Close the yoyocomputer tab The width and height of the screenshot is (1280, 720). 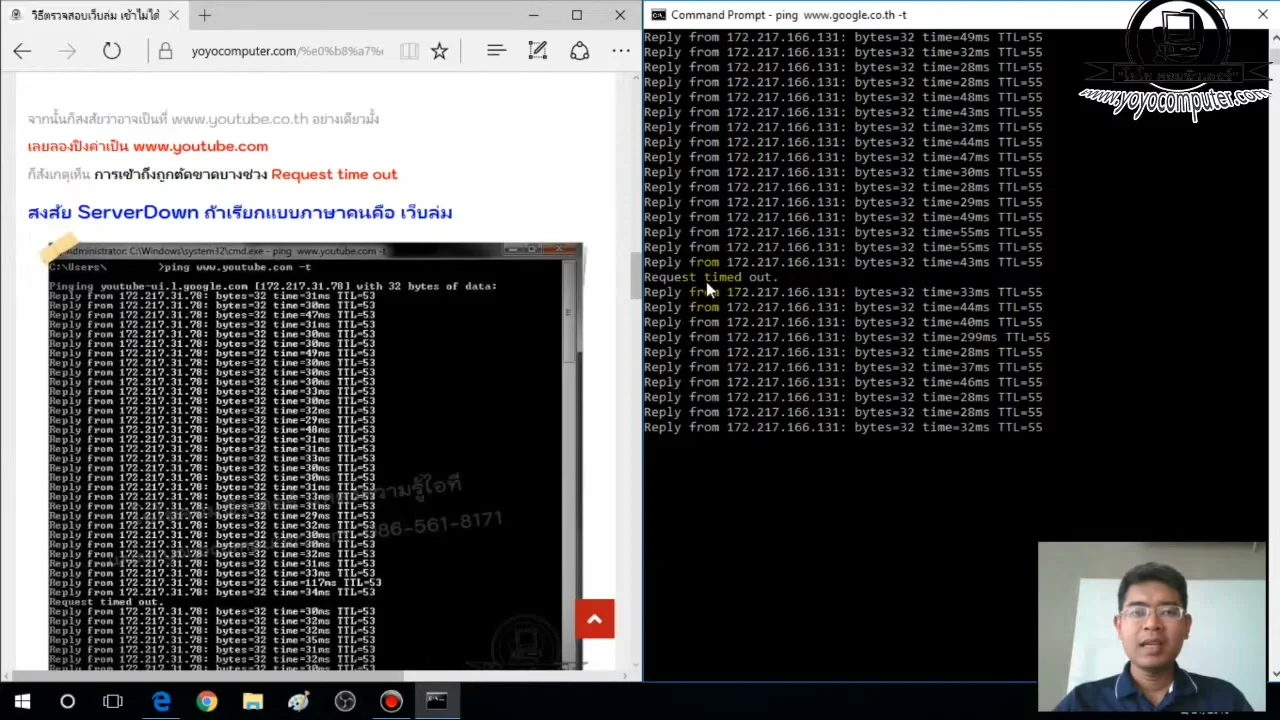(174, 15)
